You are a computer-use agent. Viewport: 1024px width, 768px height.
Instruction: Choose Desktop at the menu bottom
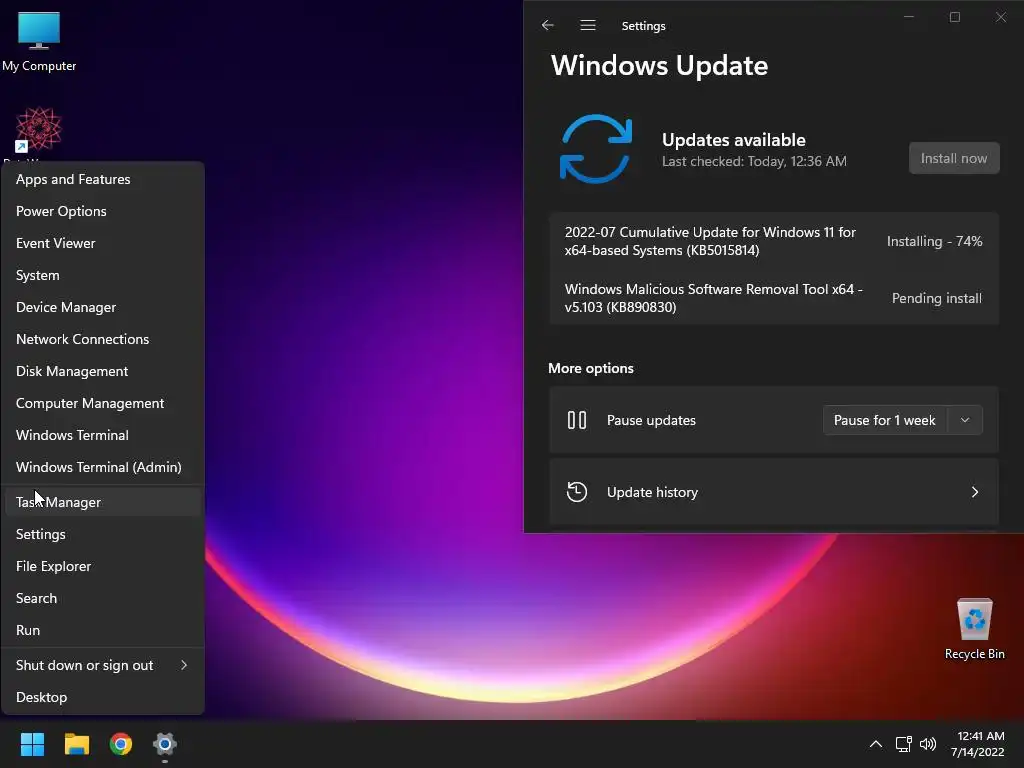pos(103,697)
